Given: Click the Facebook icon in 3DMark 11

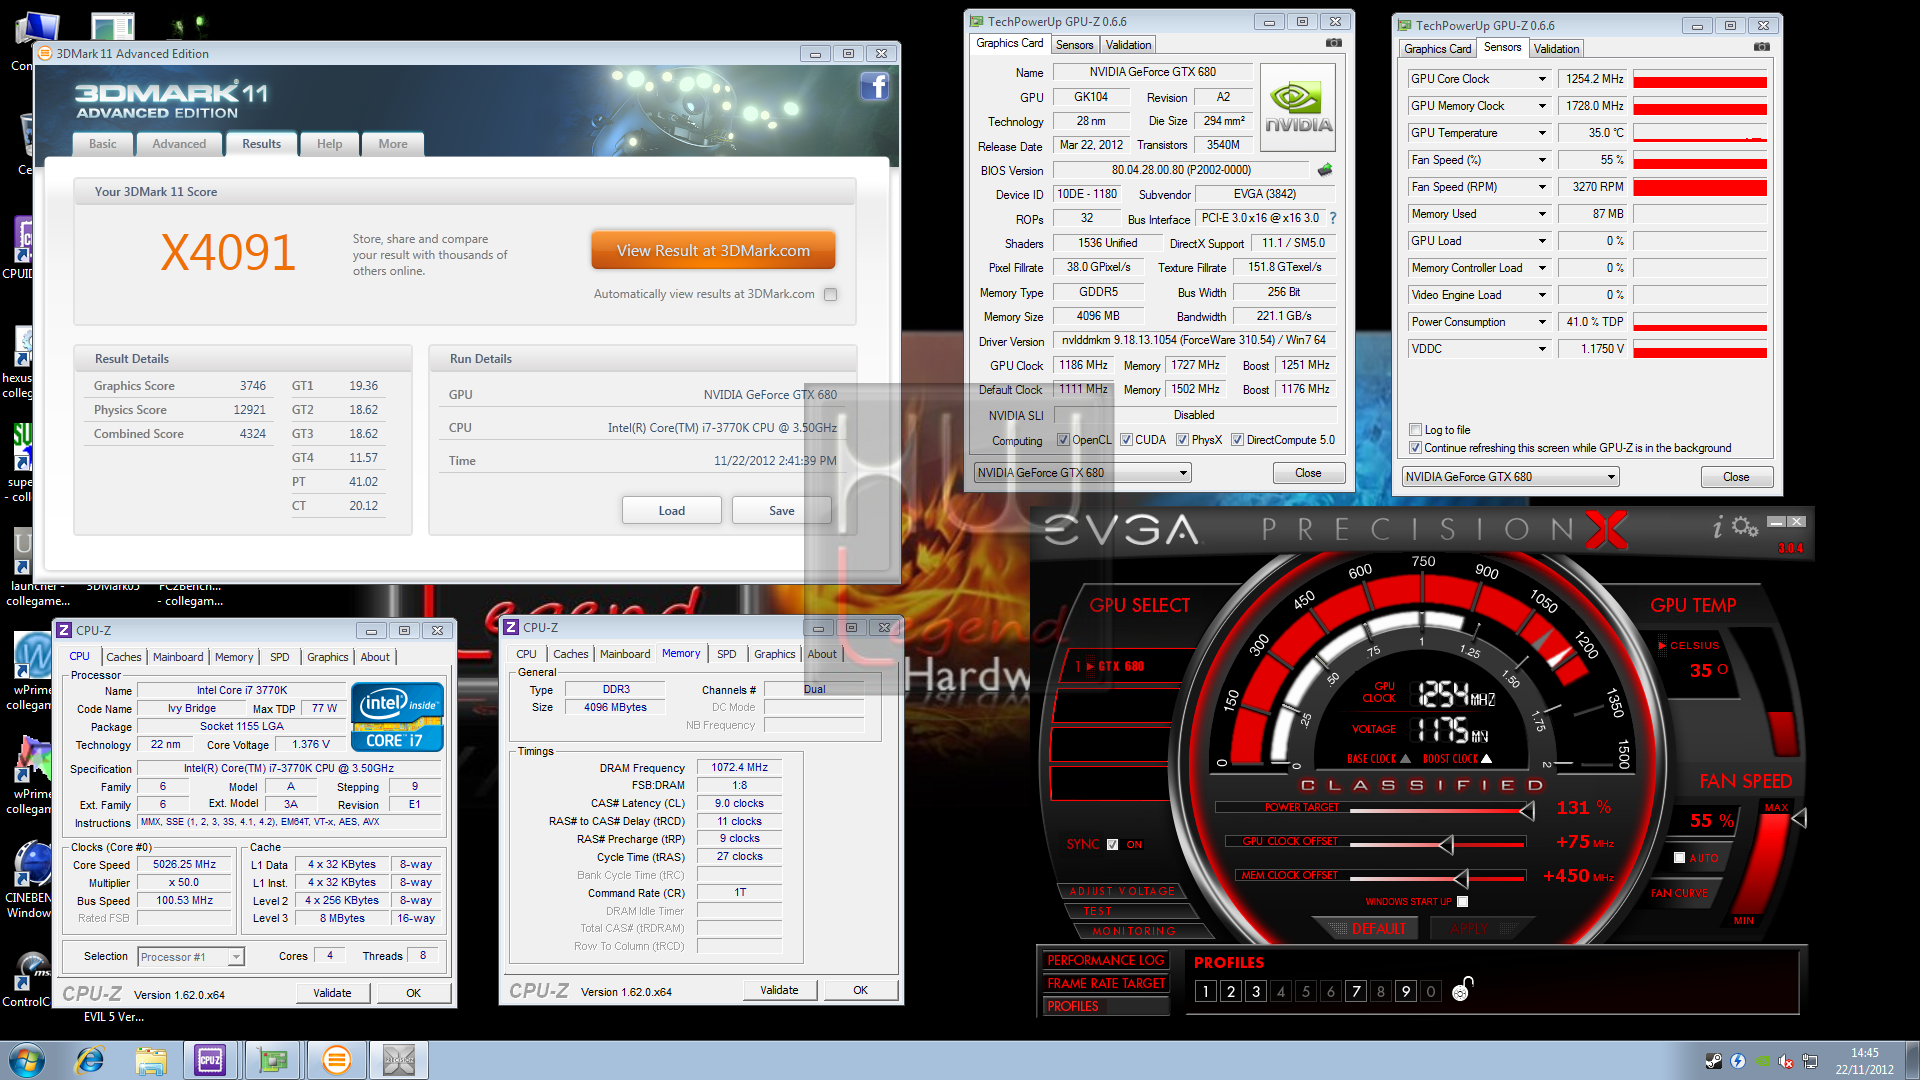Looking at the screenshot, I should click(x=874, y=87).
